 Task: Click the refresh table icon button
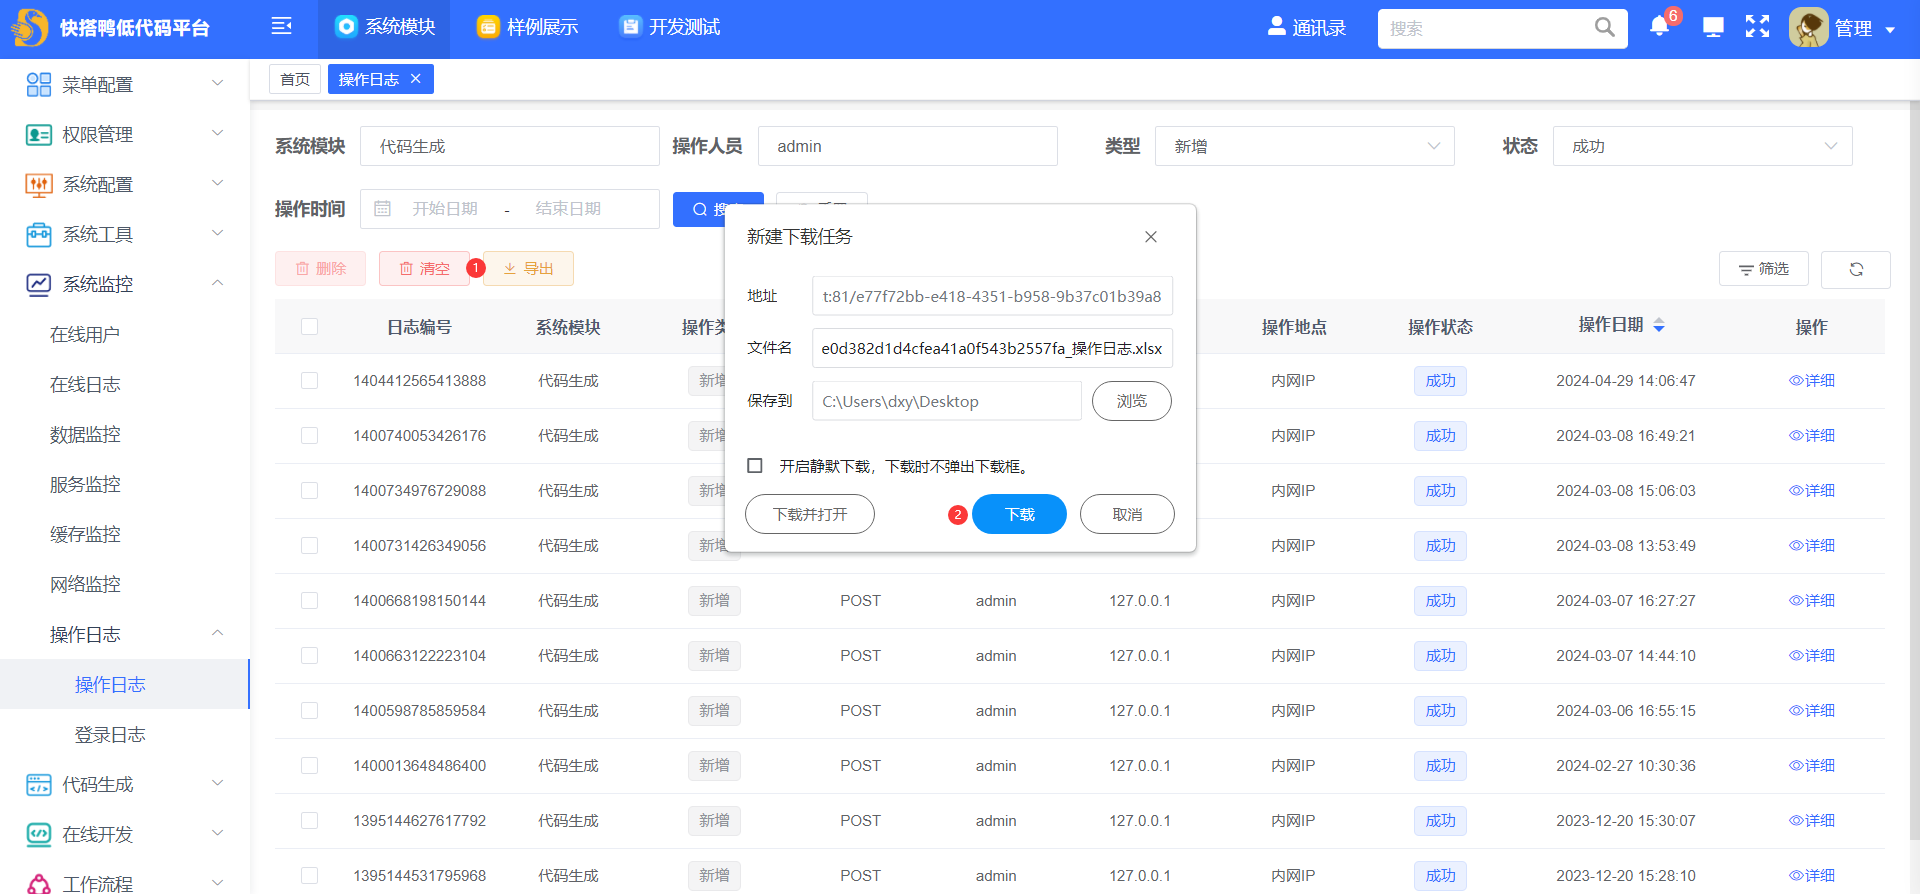(x=1856, y=269)
